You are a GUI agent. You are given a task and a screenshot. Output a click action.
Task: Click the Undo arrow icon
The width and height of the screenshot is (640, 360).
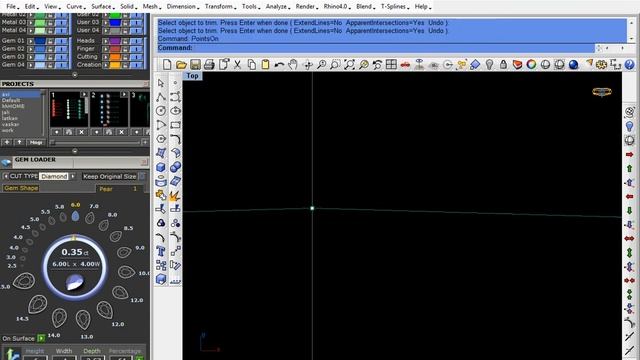279,64
